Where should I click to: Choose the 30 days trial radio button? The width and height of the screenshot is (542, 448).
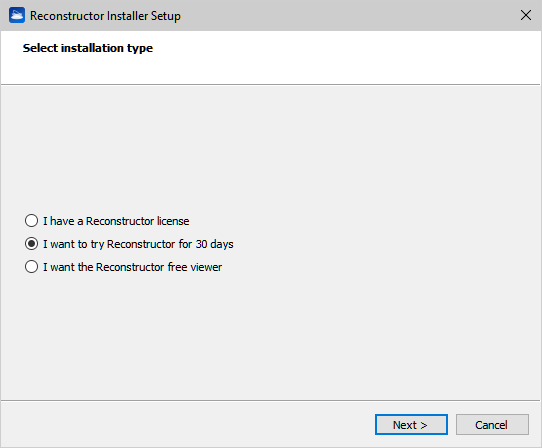coord(31,244)
